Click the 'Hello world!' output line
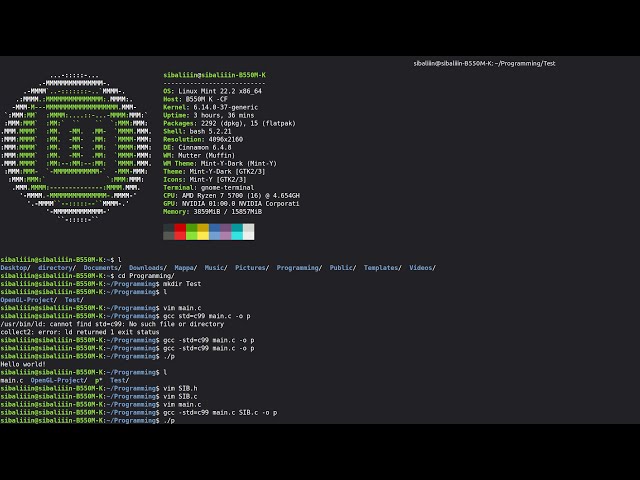This screenshot has height=480, width=640. point(23,364)
